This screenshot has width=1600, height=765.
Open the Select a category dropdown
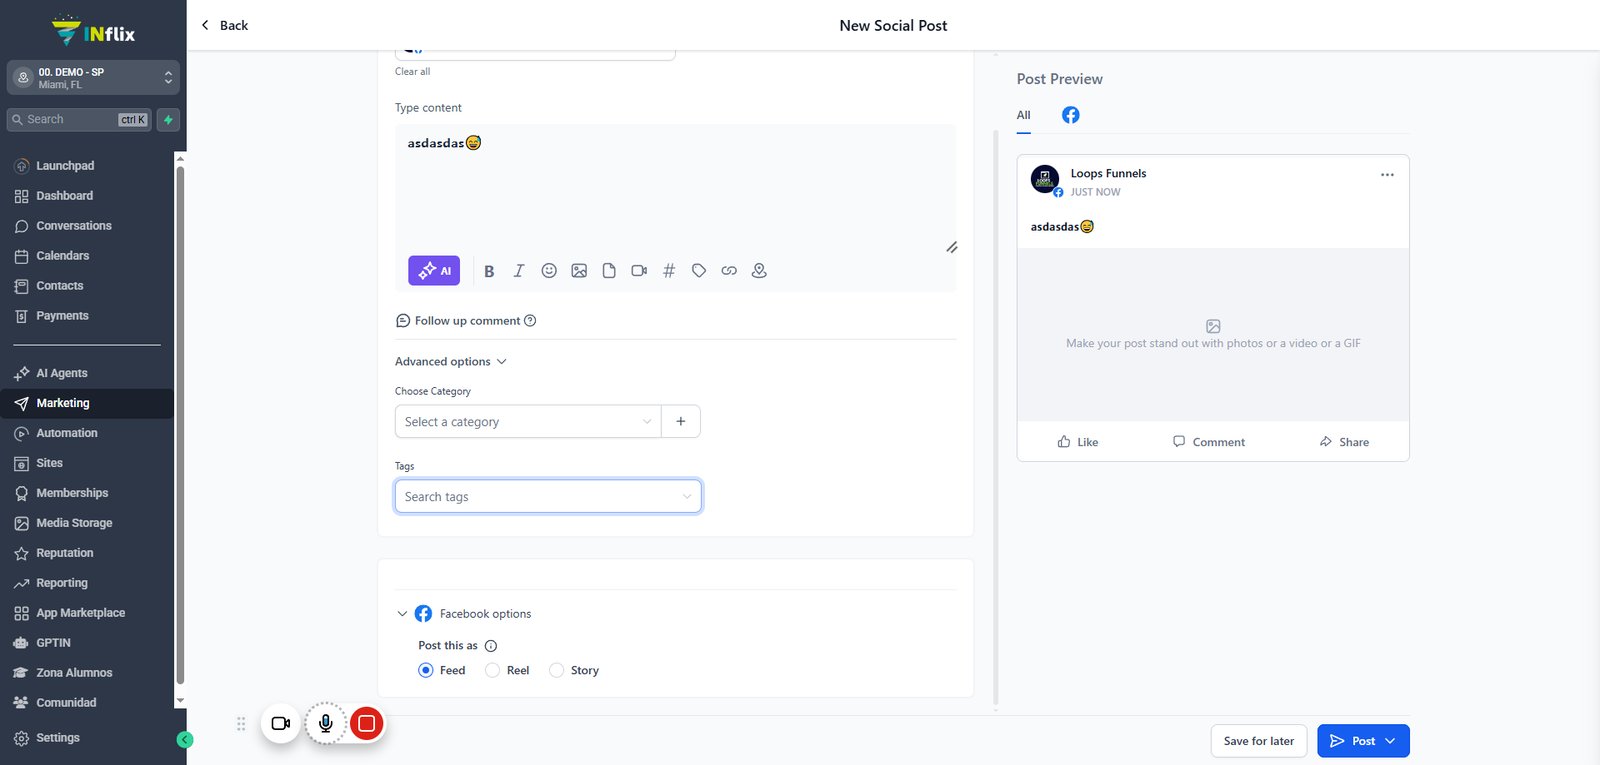(x=528, y=422)
